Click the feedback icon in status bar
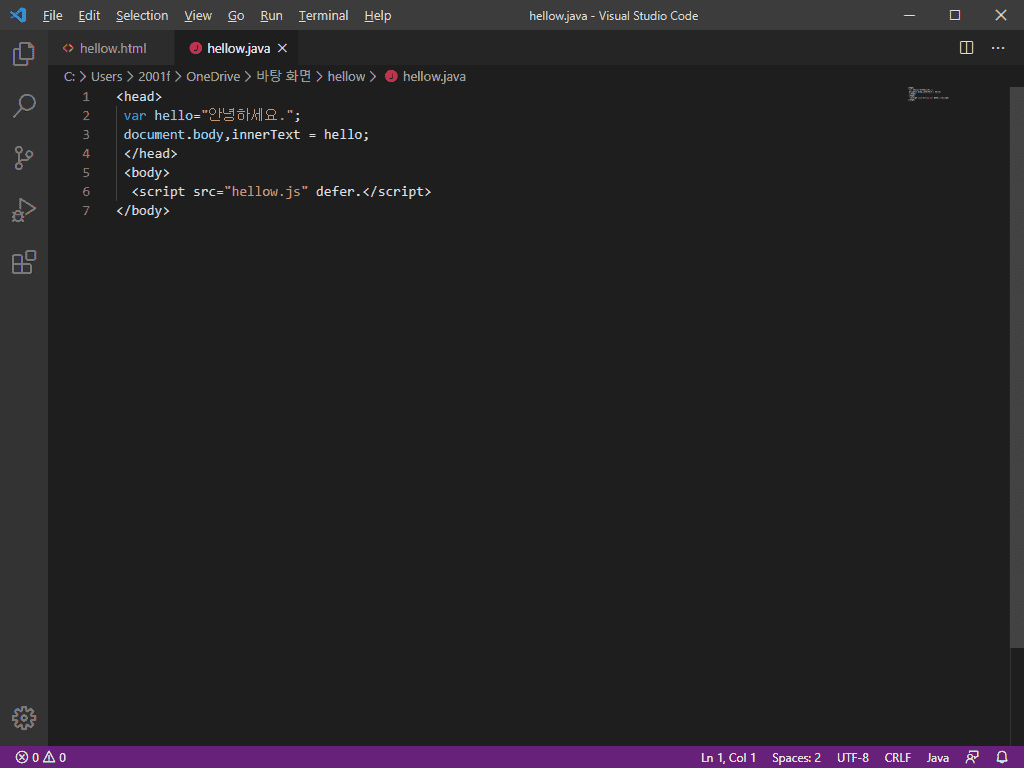This screenshot has width=1024, height=768. [x=972, y=757]
